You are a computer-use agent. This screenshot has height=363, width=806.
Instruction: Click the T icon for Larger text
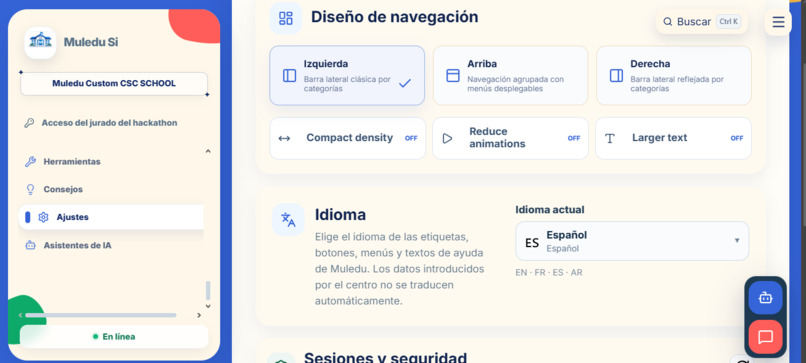point(610,138)
